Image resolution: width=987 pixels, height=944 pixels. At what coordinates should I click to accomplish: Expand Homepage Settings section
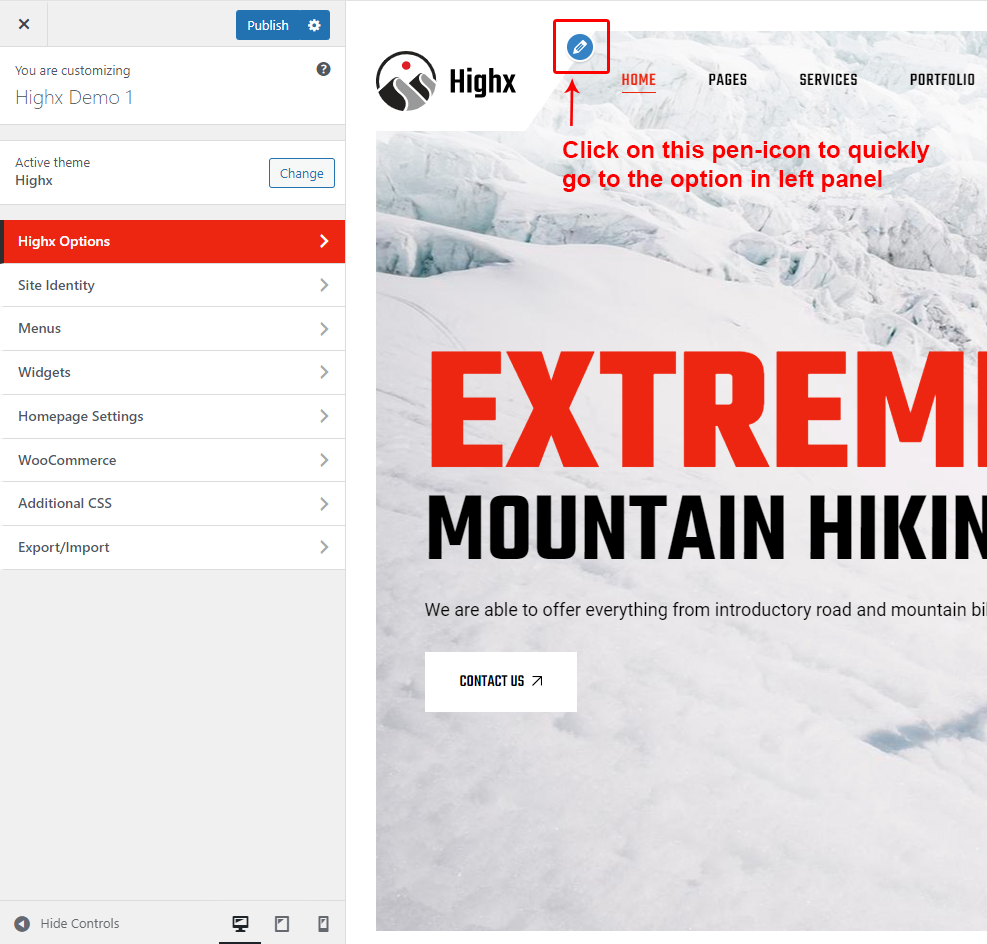(173, 416)
